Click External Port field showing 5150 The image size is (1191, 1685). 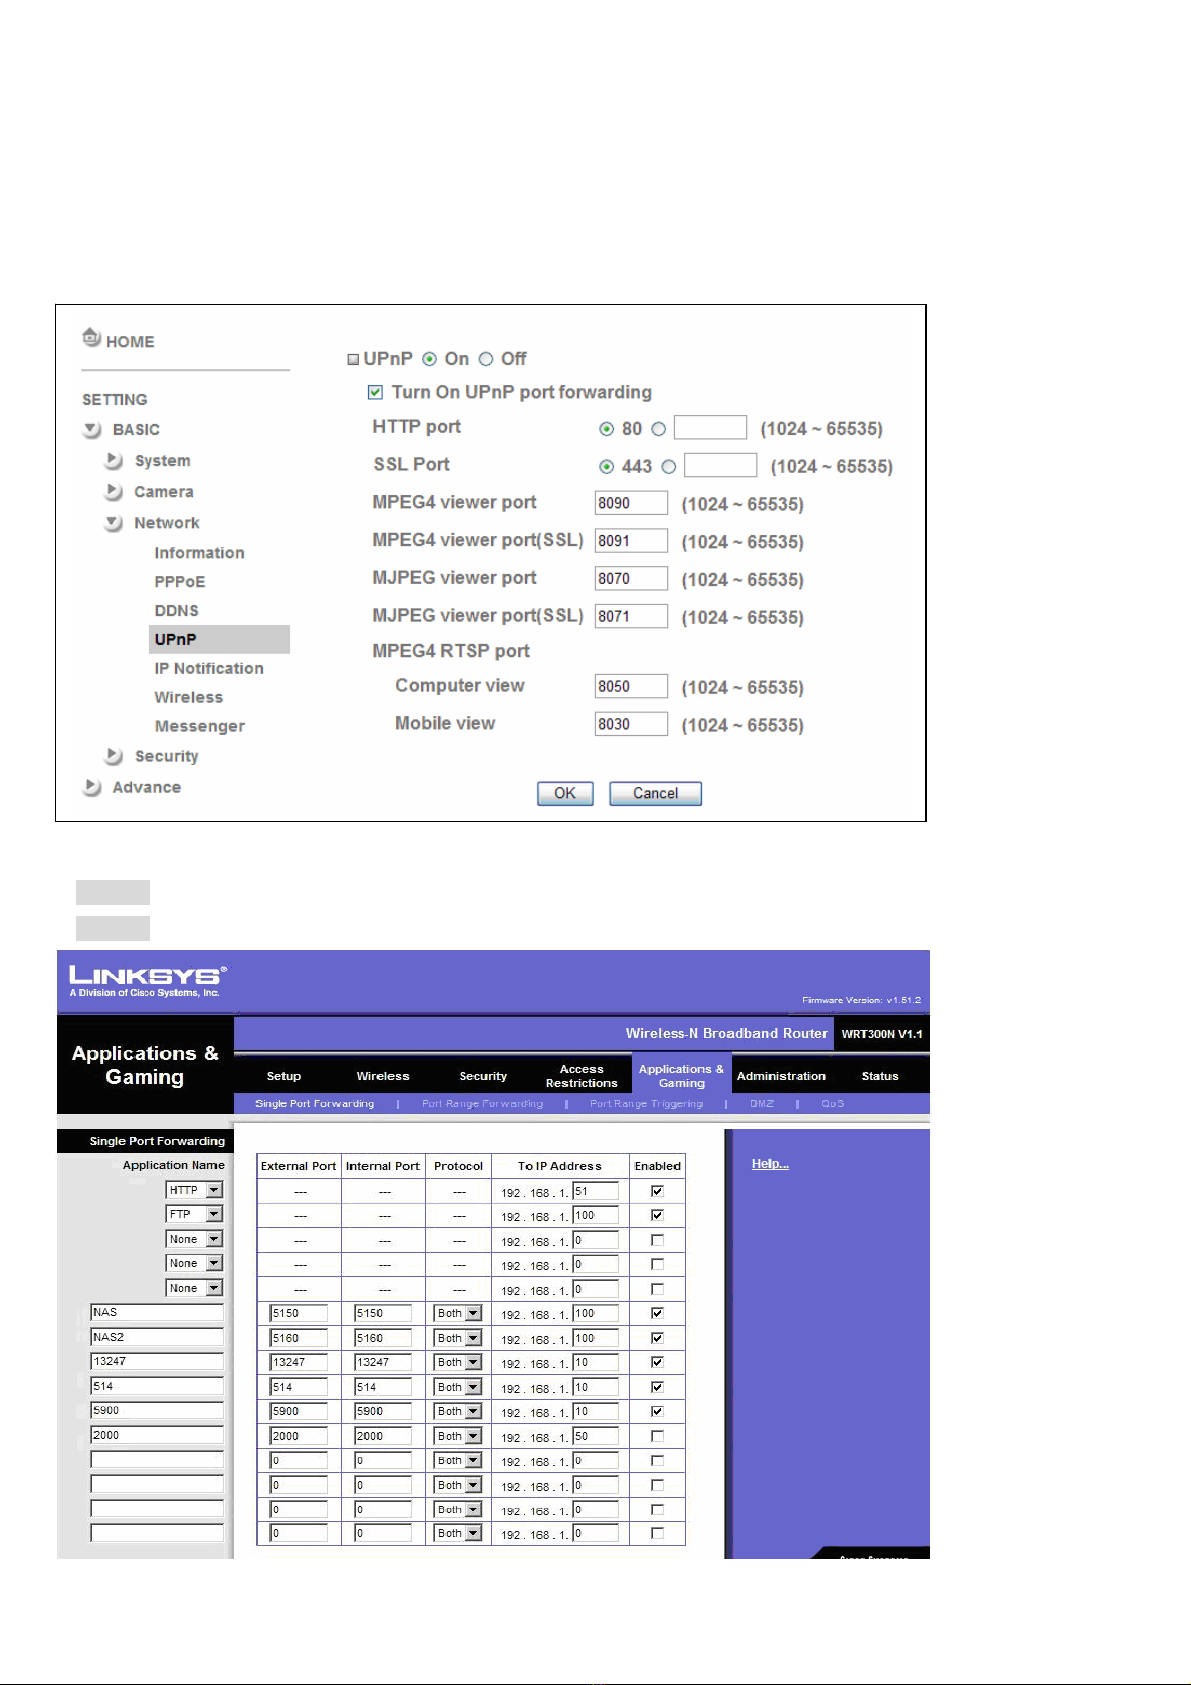[298, 1313]
